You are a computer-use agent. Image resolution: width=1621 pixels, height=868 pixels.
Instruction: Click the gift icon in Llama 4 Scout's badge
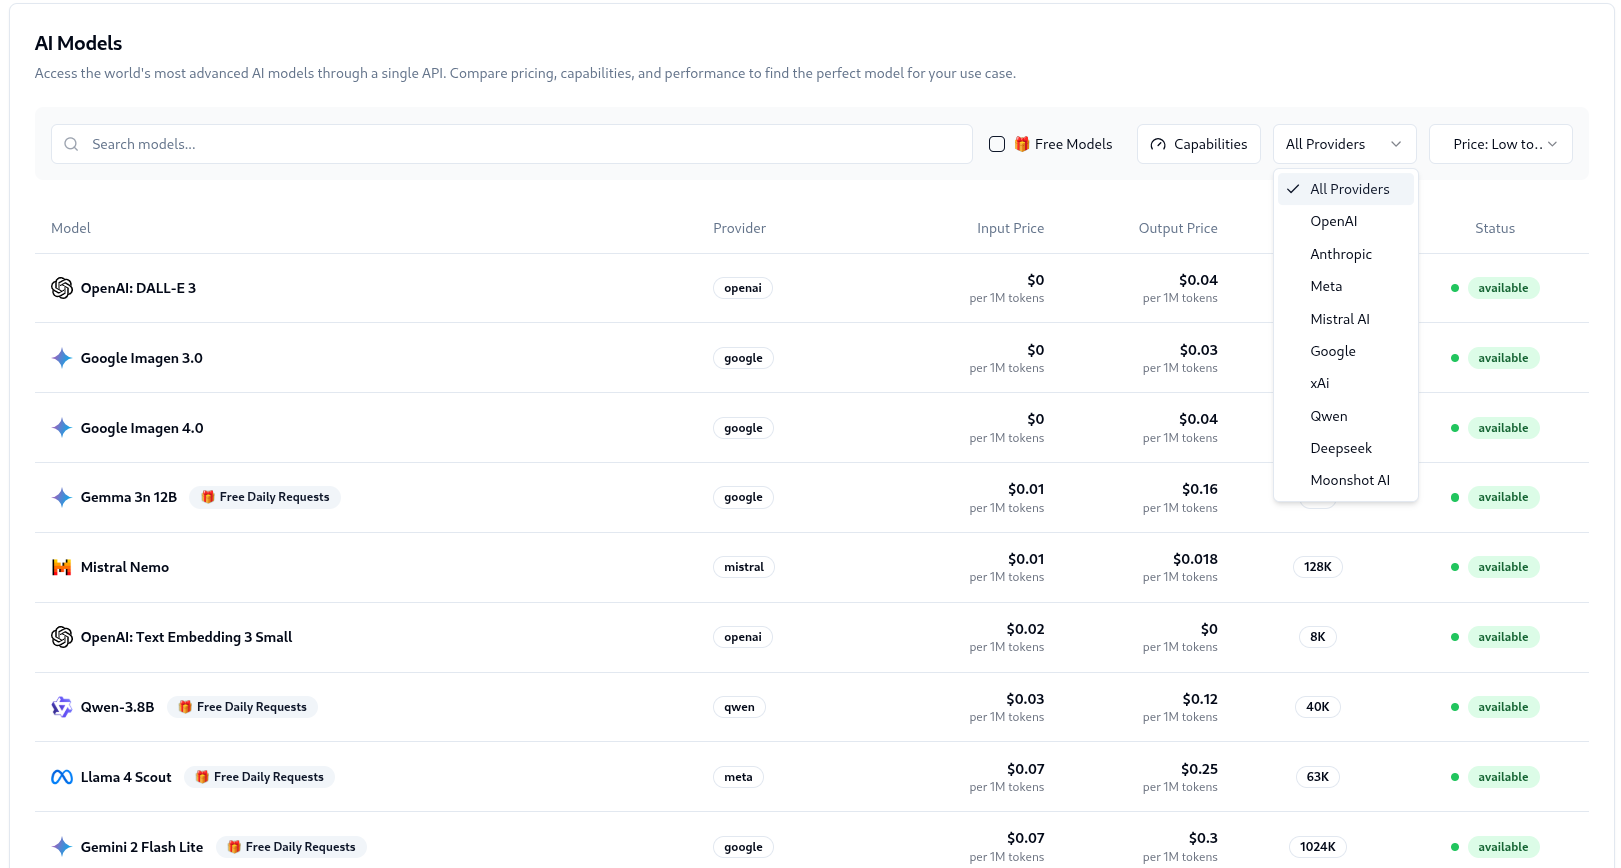(x=202, y=777)
